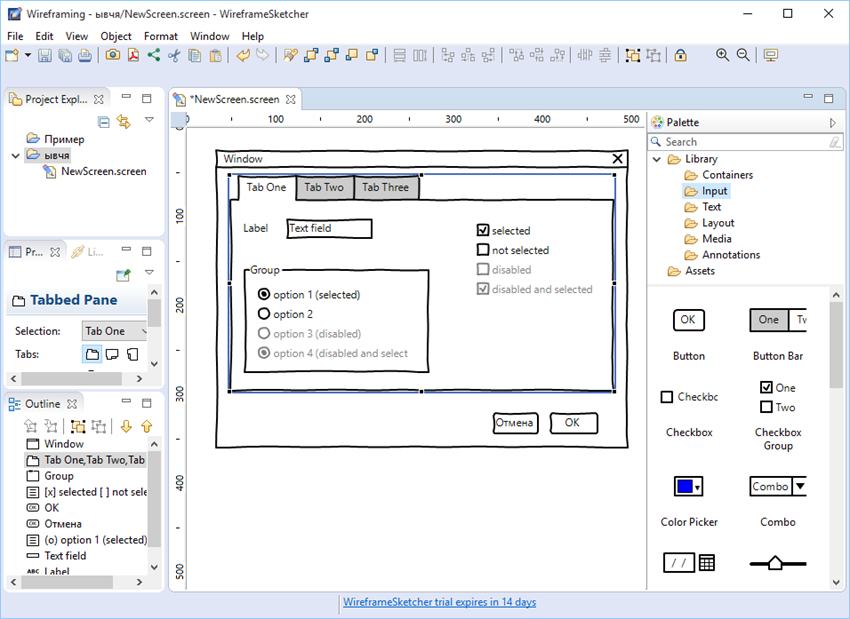Open the File menu
850x619 pixels.
click(x=15, y=36)
